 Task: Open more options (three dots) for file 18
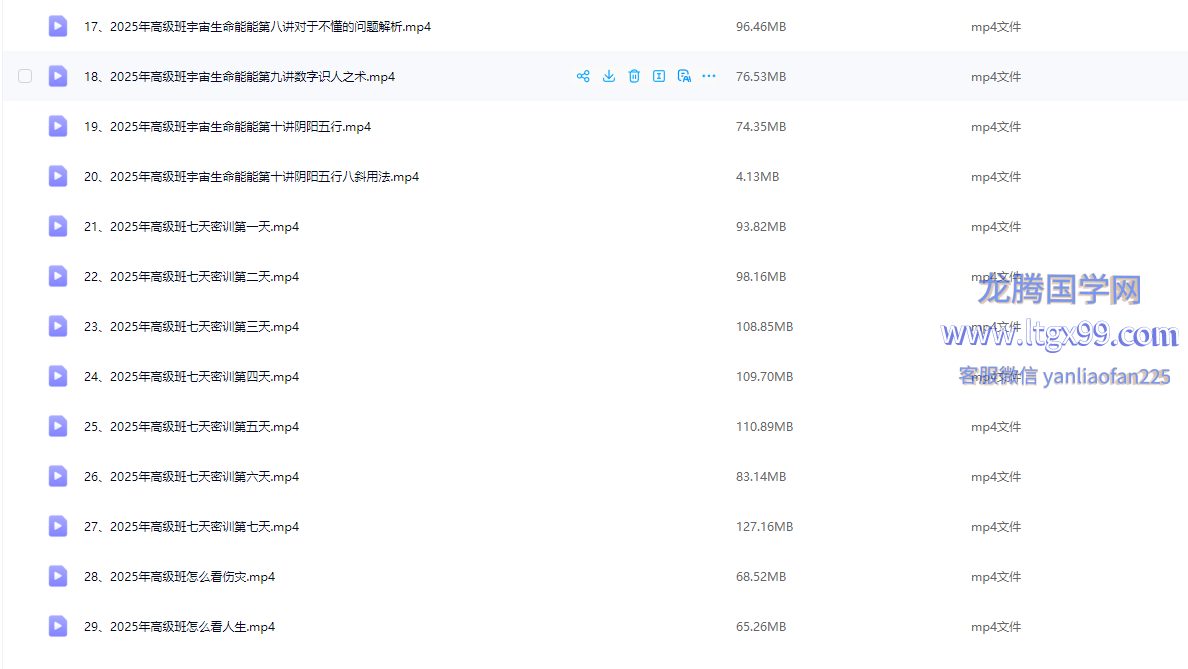(709, 76)
